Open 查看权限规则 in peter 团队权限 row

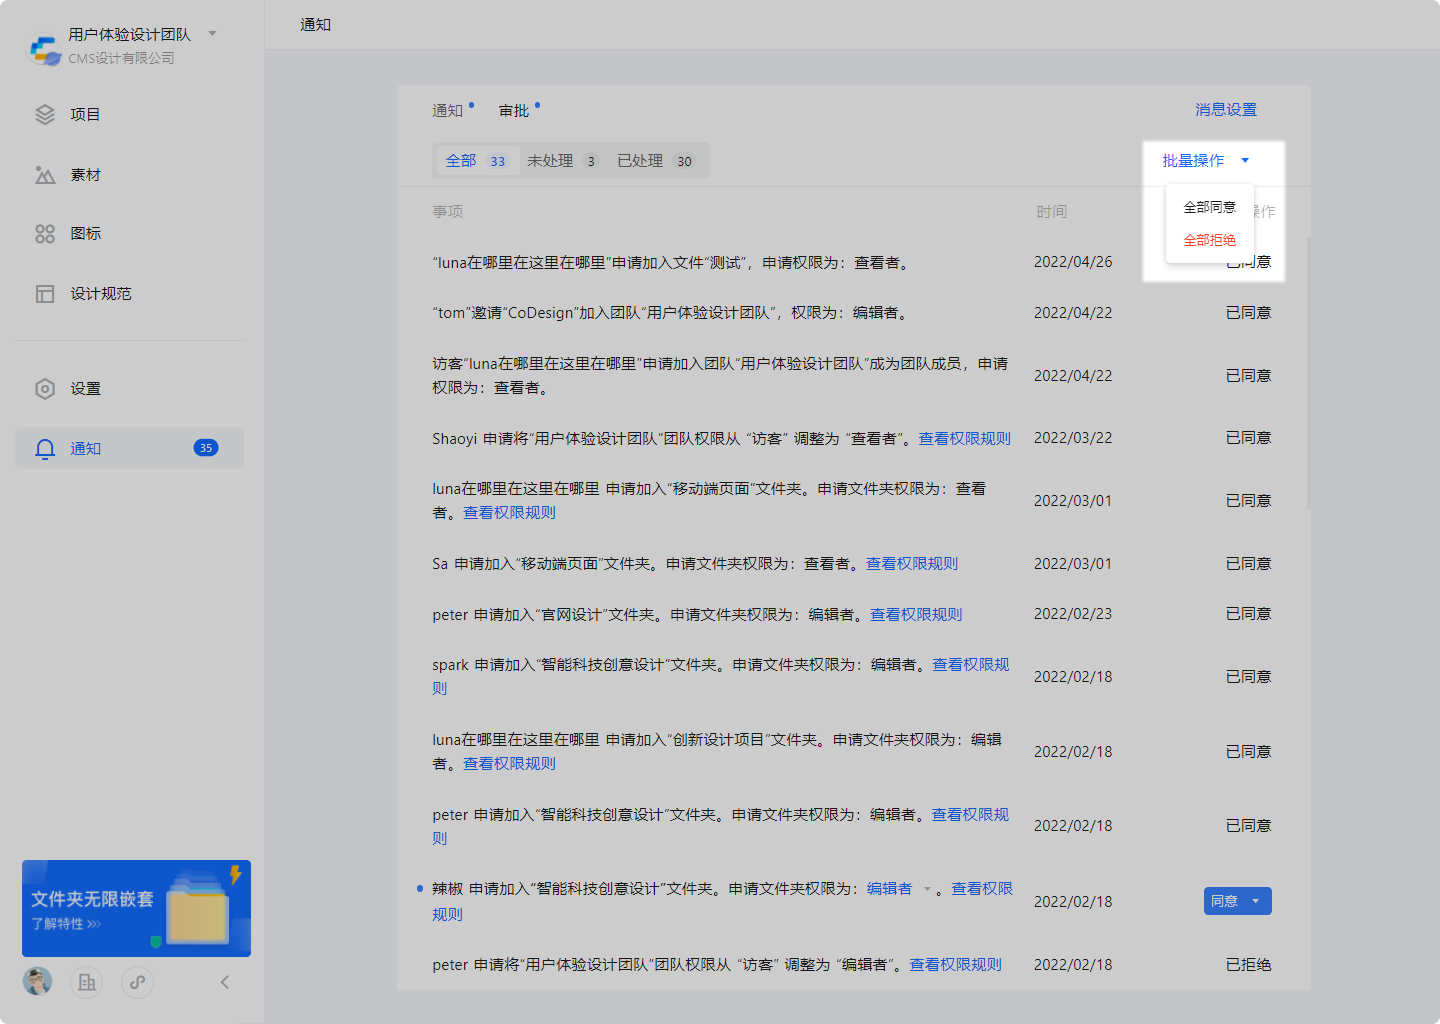(x=955, y=965)
